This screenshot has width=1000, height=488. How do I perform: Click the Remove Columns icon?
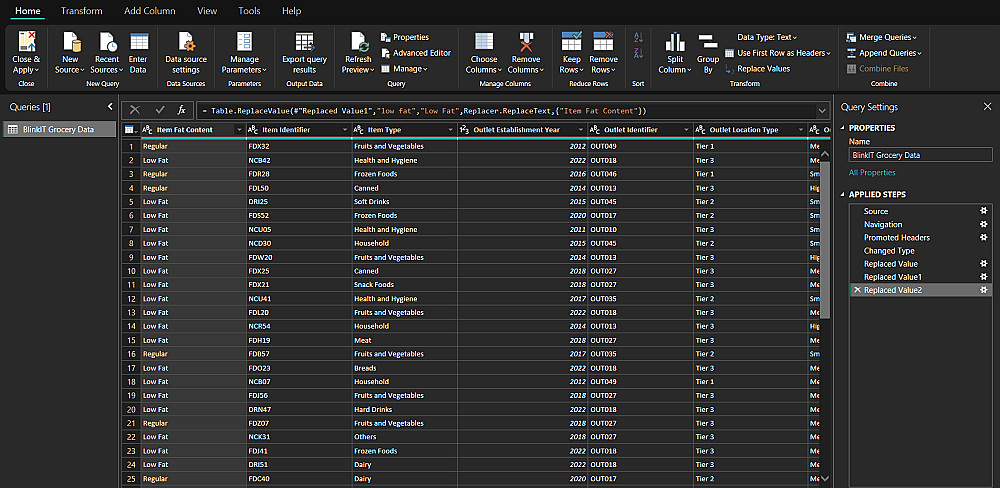pos(526,42)
